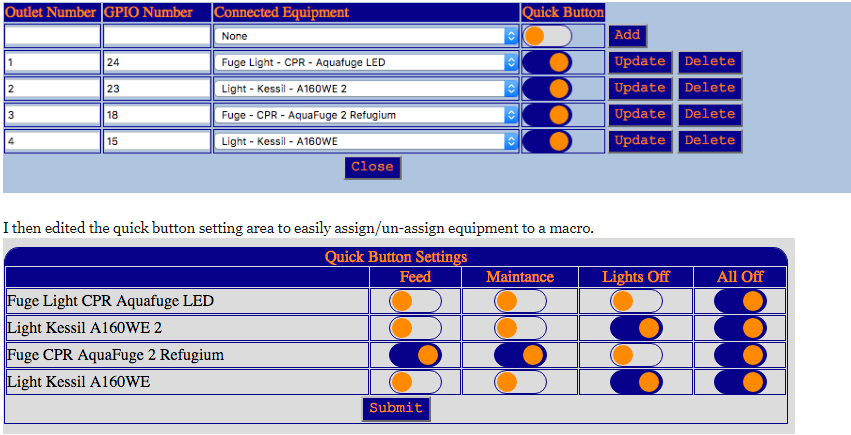The height and width of the screenshot is (435, 851).
Task: Click the empty Outlet Number field
Action: (52, 36)
